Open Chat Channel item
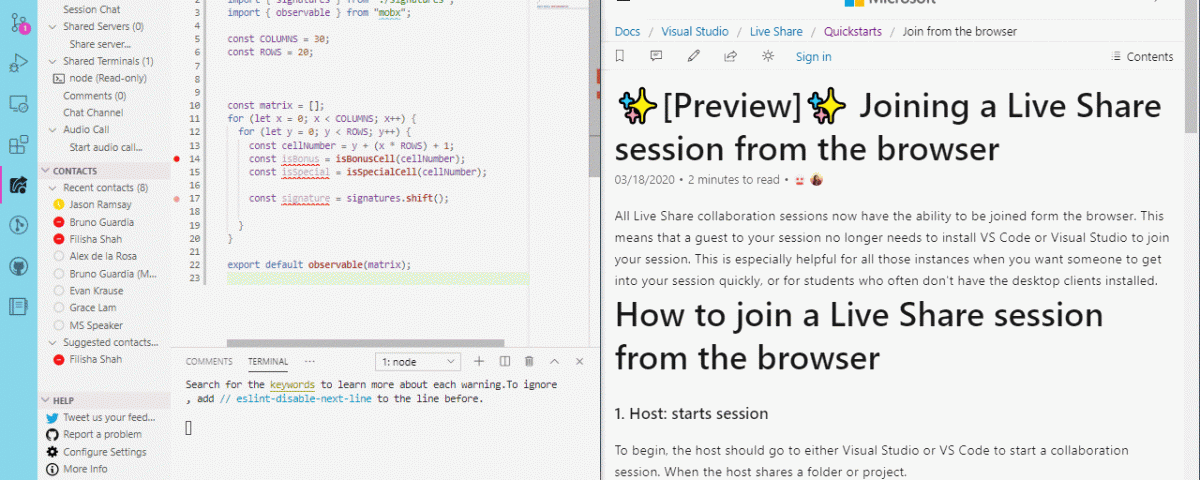1200x480 pixels. [x=94, y=112]
